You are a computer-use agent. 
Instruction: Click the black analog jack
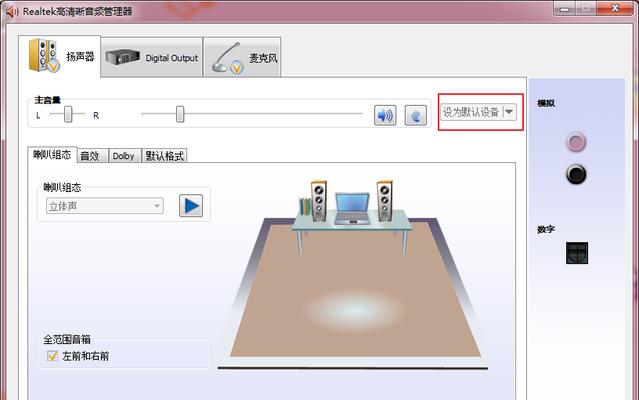pos(576,174)
